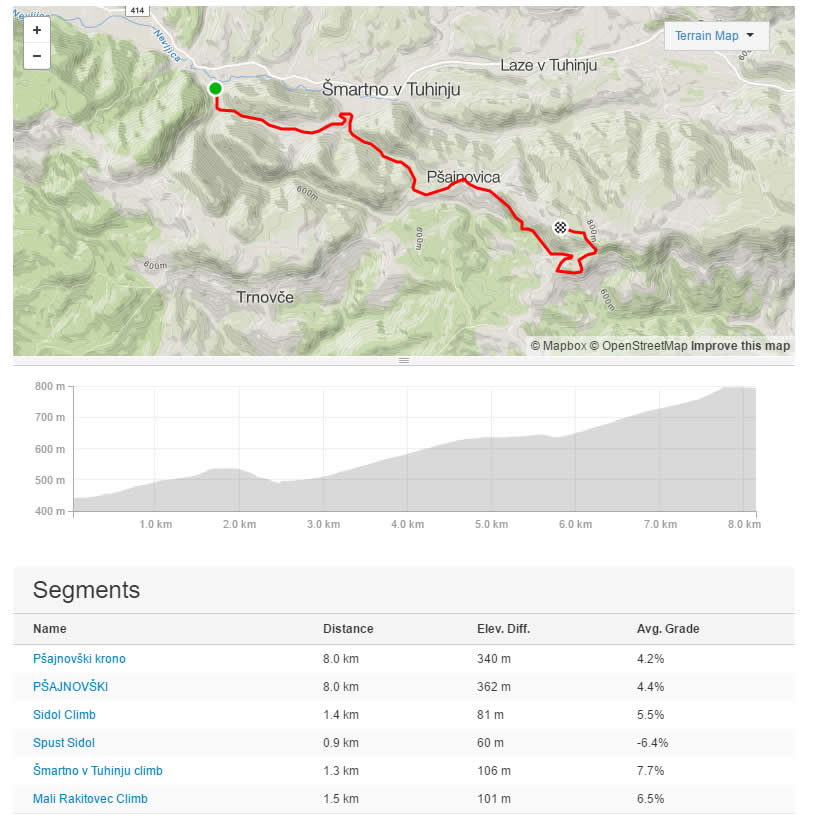Open the PŠAJNOVŠKI segment link
826x836 pixels.
point(70,687)
